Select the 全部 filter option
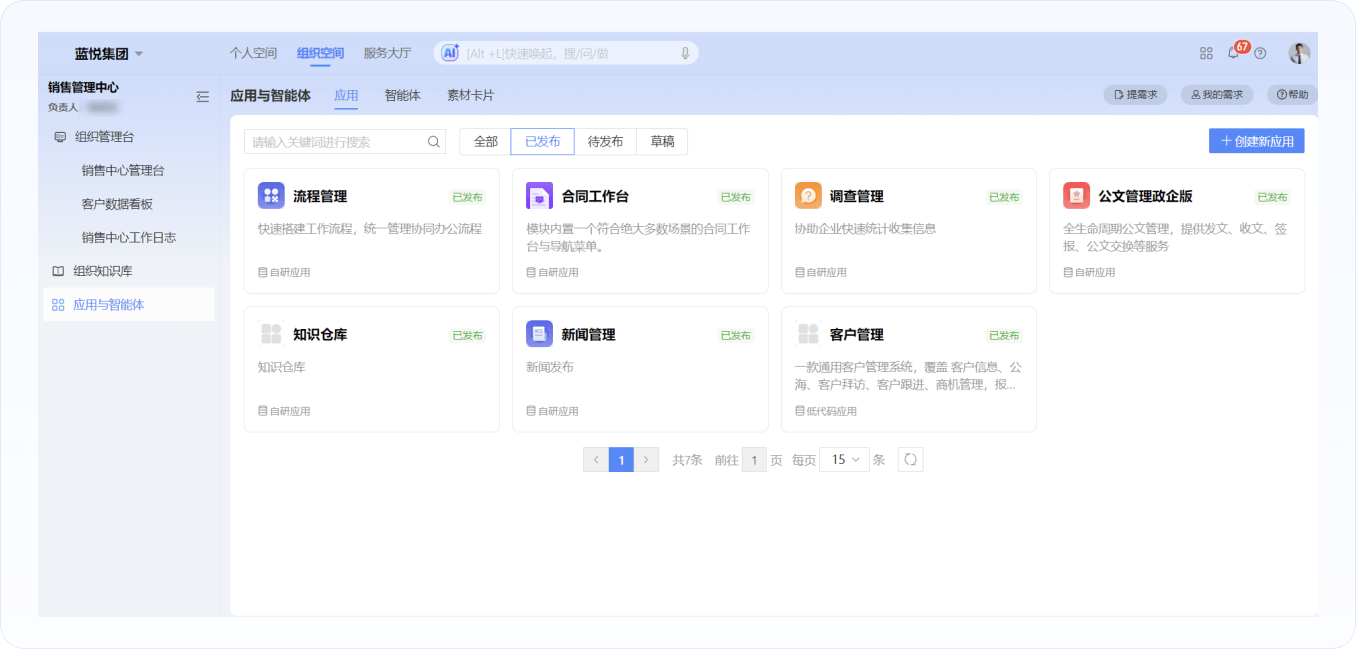Image resolution: width=1356 pixels, height=649 pixels. pos(485,142)
